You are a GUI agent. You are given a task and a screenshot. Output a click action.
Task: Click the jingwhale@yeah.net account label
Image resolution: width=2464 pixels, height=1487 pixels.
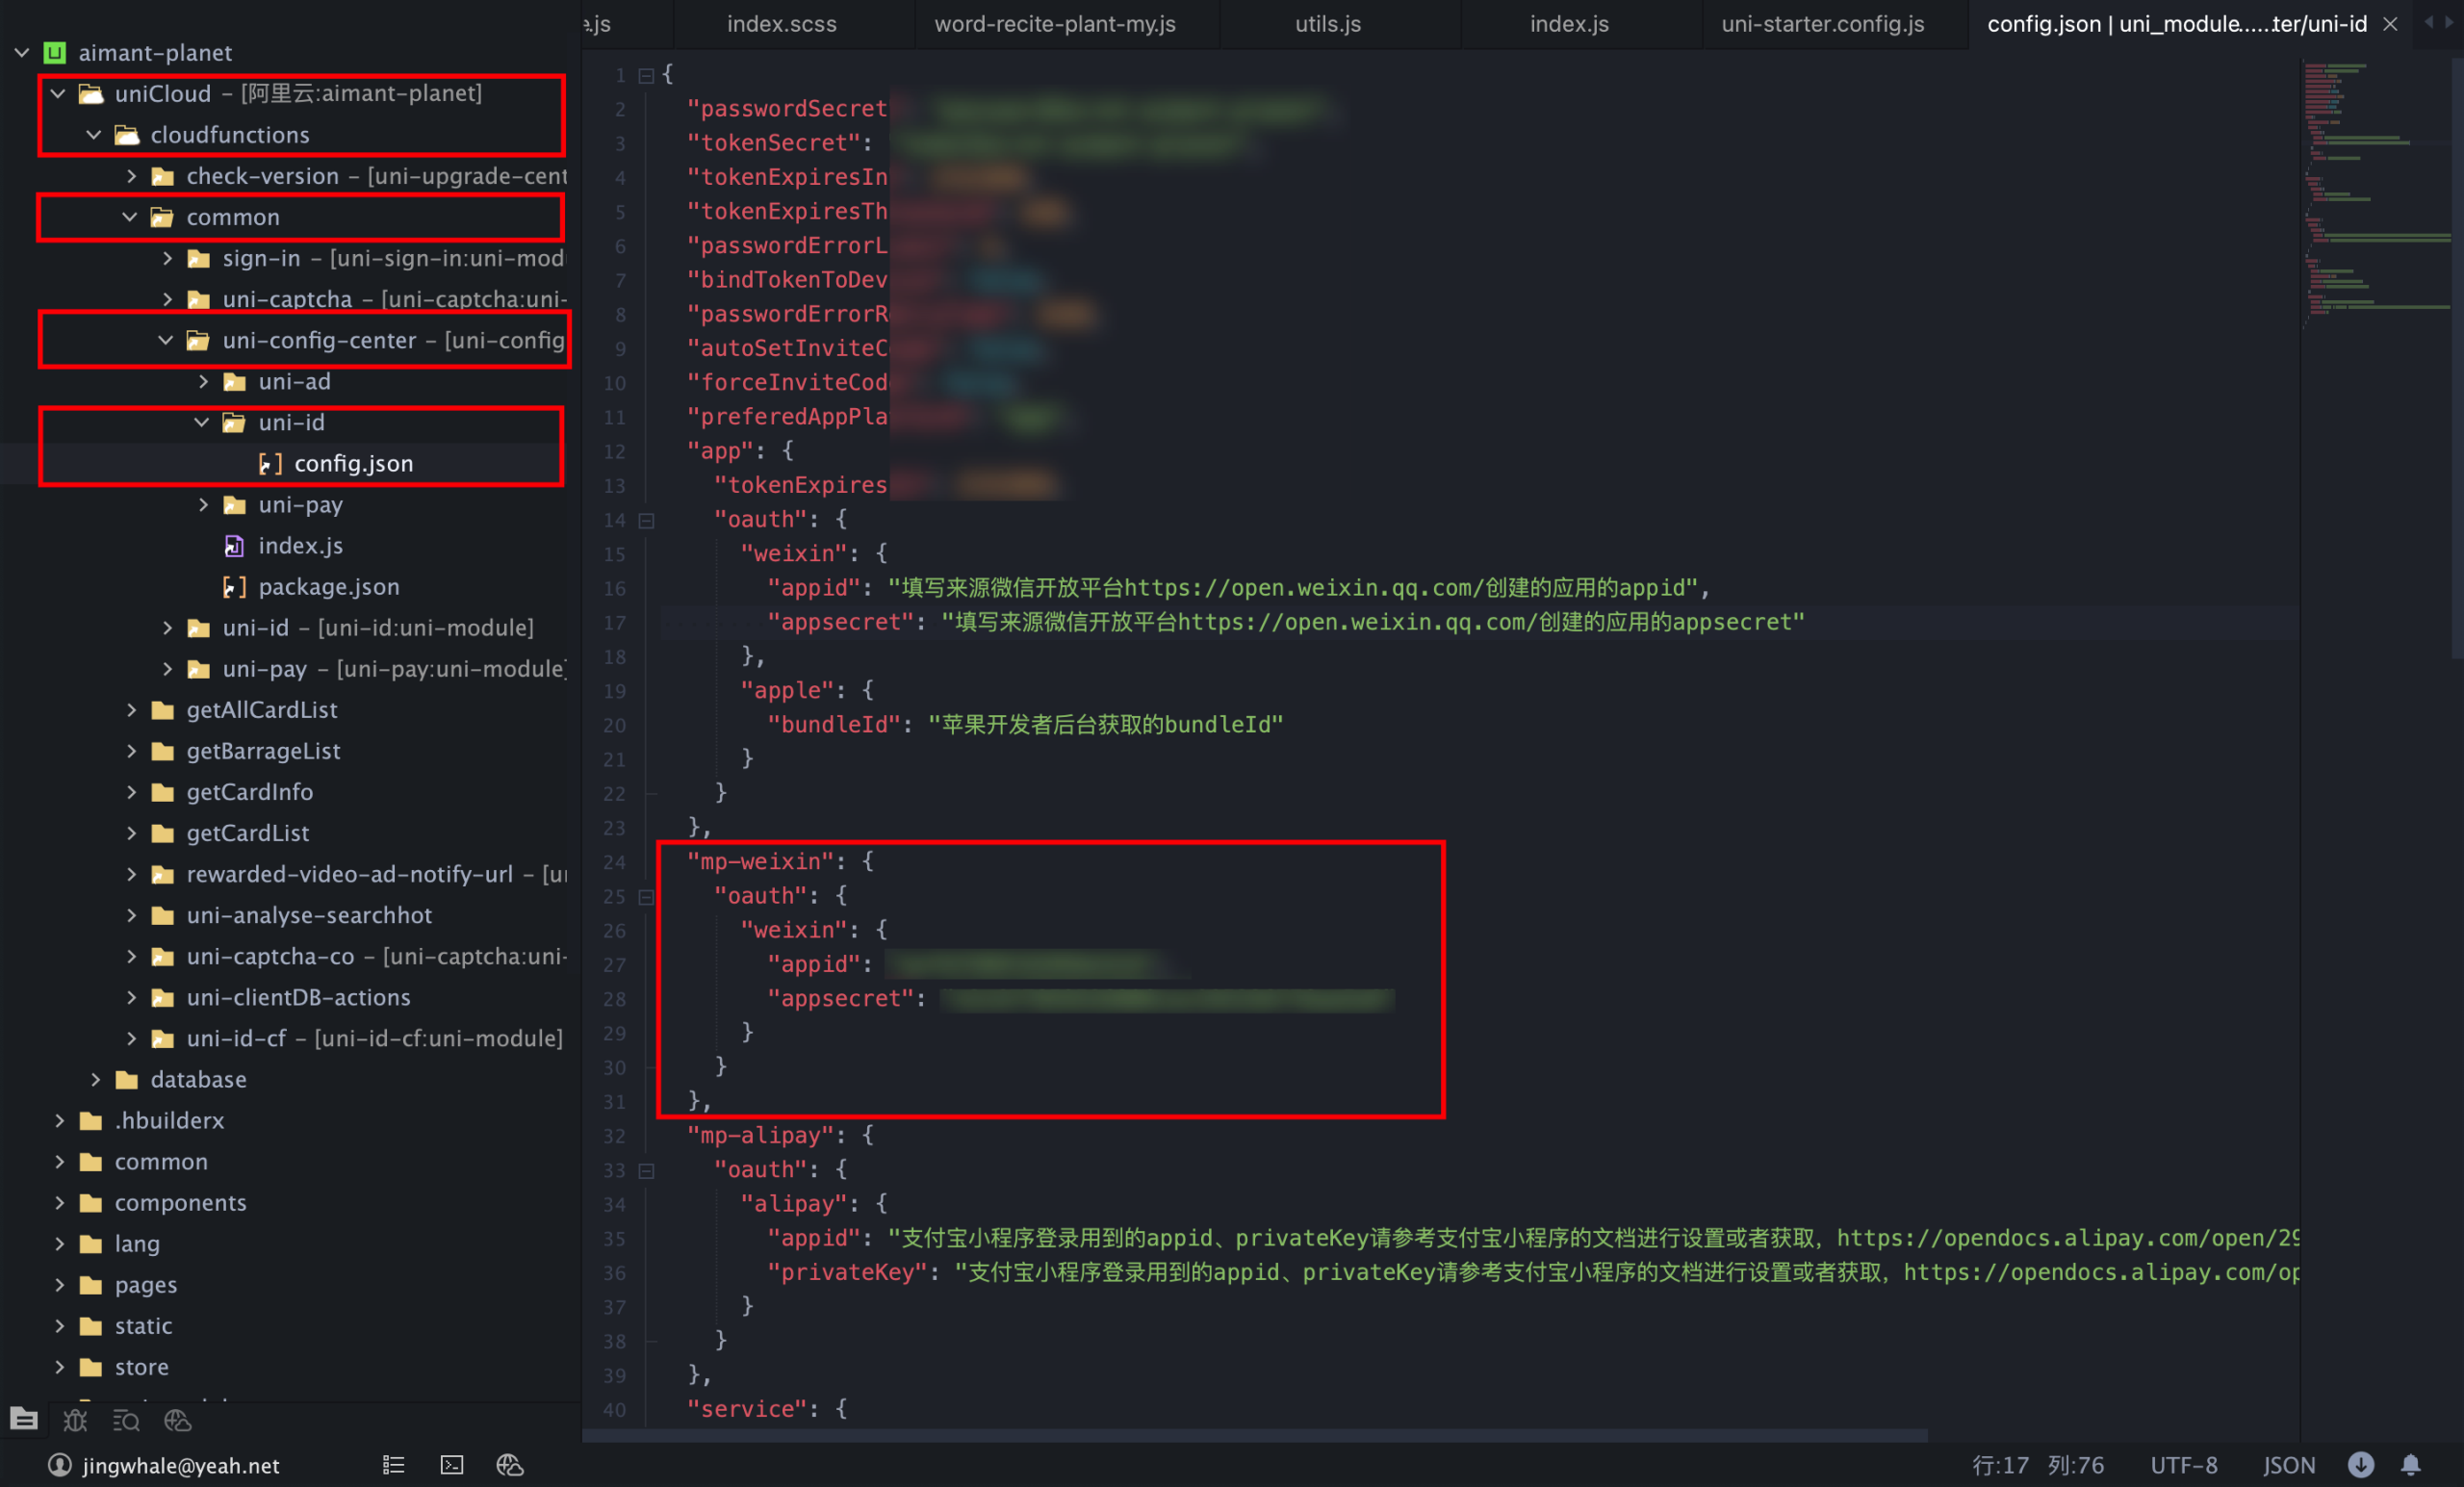point(181,1465)
